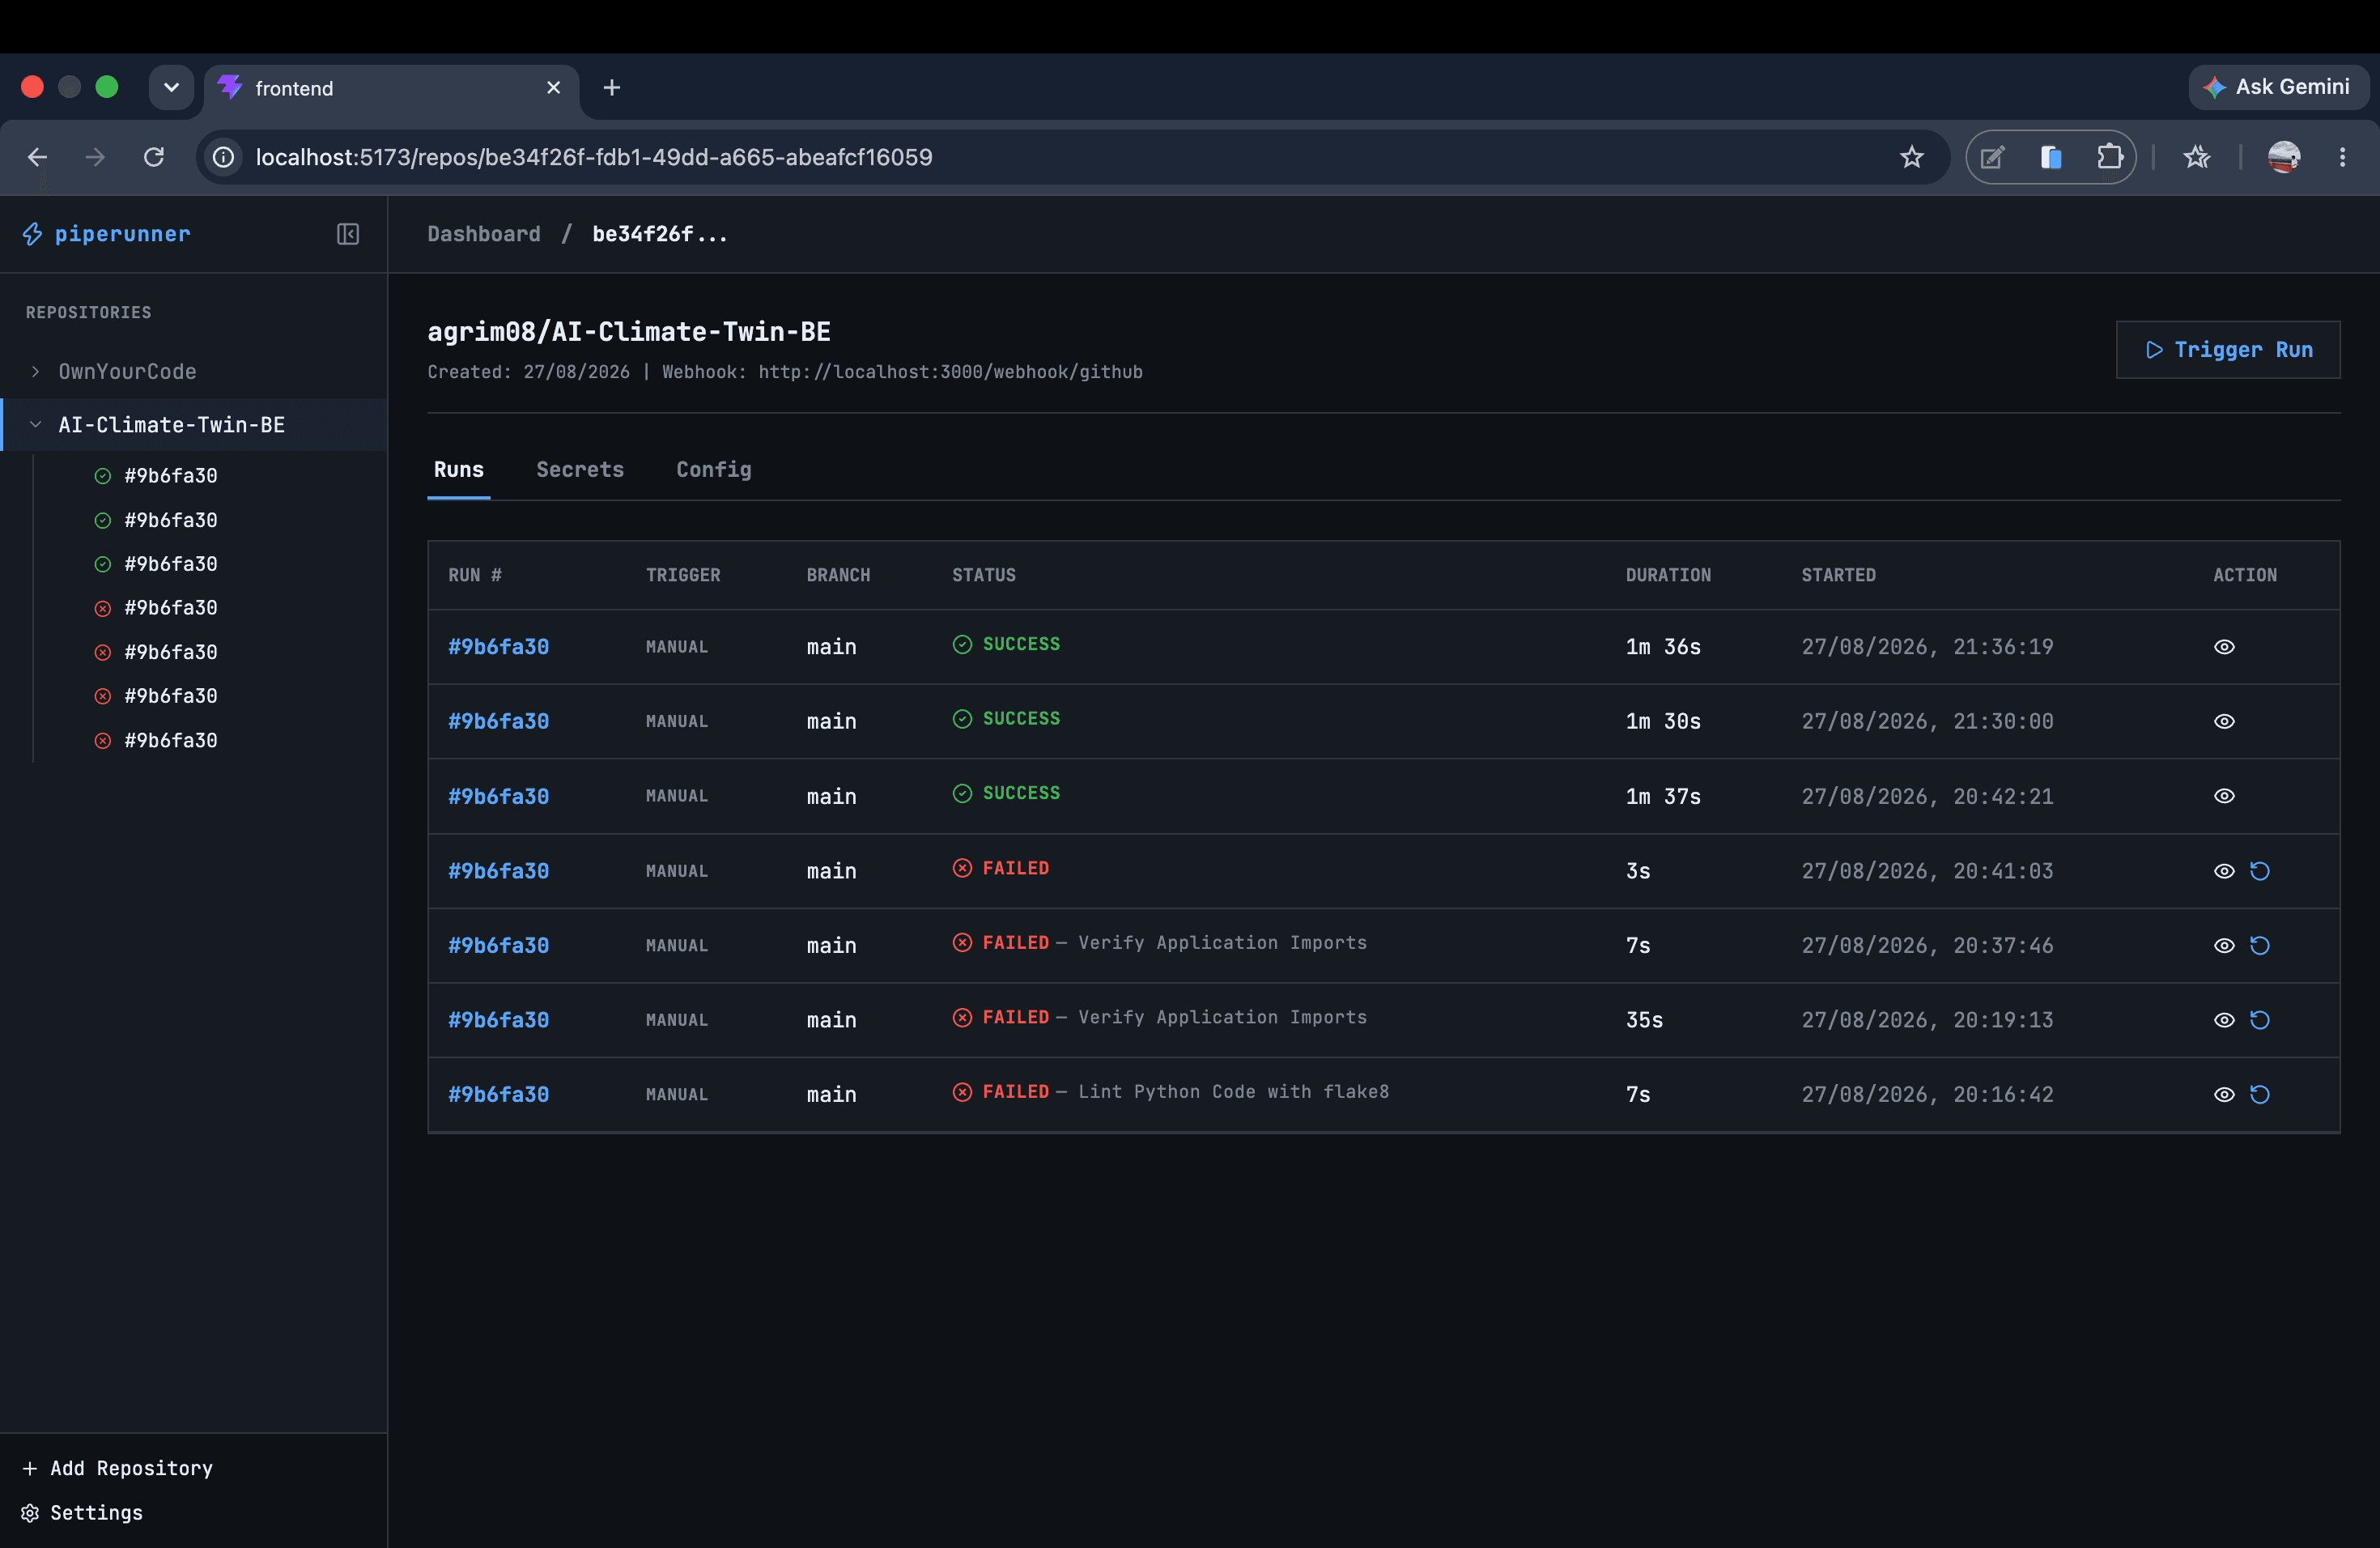Screen dimensions: 2380x1548
Task: Switch to the Config tab
Action: tap(713, 469)
